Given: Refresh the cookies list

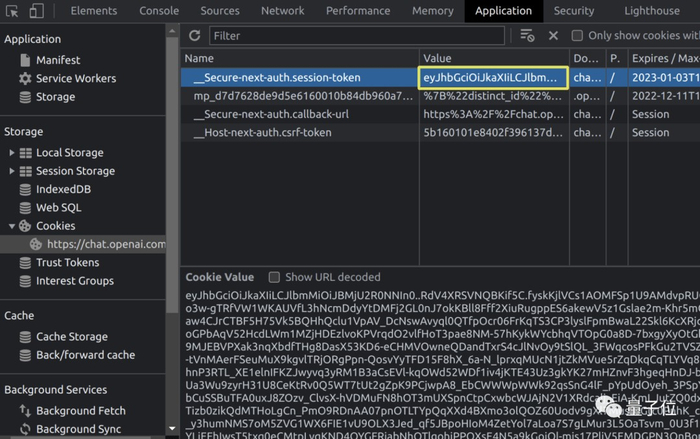Looking at the screenshot, I should (194, 36).
